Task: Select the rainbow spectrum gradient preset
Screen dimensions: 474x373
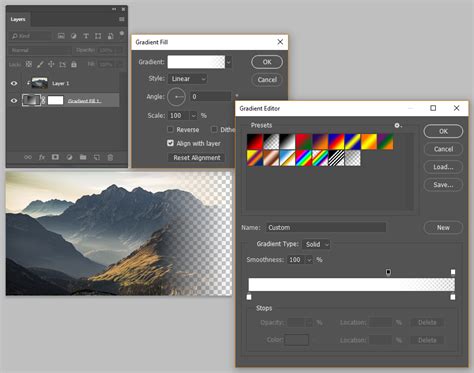Action: [x=304, y=158]
